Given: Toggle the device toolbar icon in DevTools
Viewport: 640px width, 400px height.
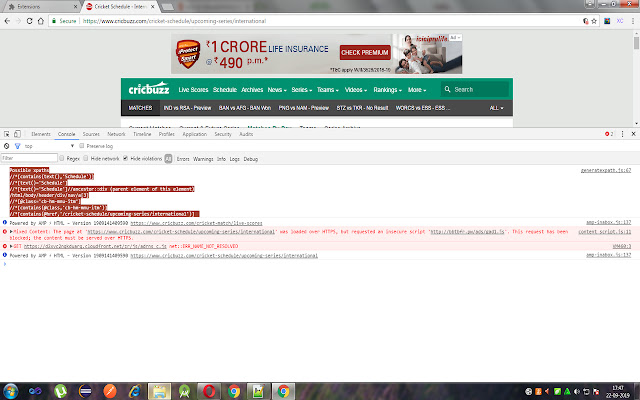Looking at the screenshot, I should click(17, 134).
